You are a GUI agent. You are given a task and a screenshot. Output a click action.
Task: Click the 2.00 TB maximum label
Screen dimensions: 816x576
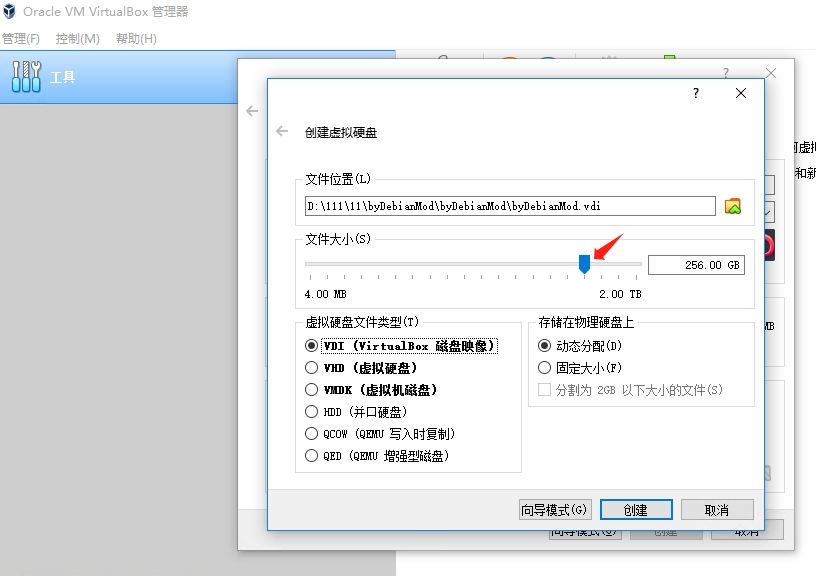click(x=620, y=294)
